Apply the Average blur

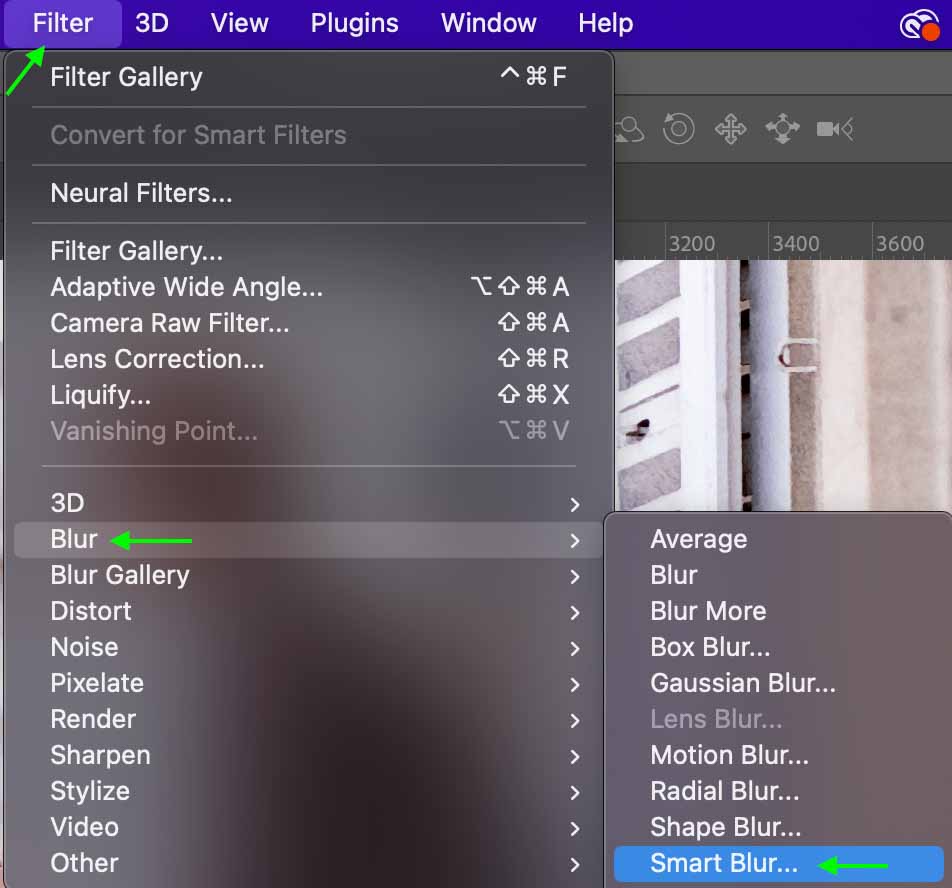(779, 540)
